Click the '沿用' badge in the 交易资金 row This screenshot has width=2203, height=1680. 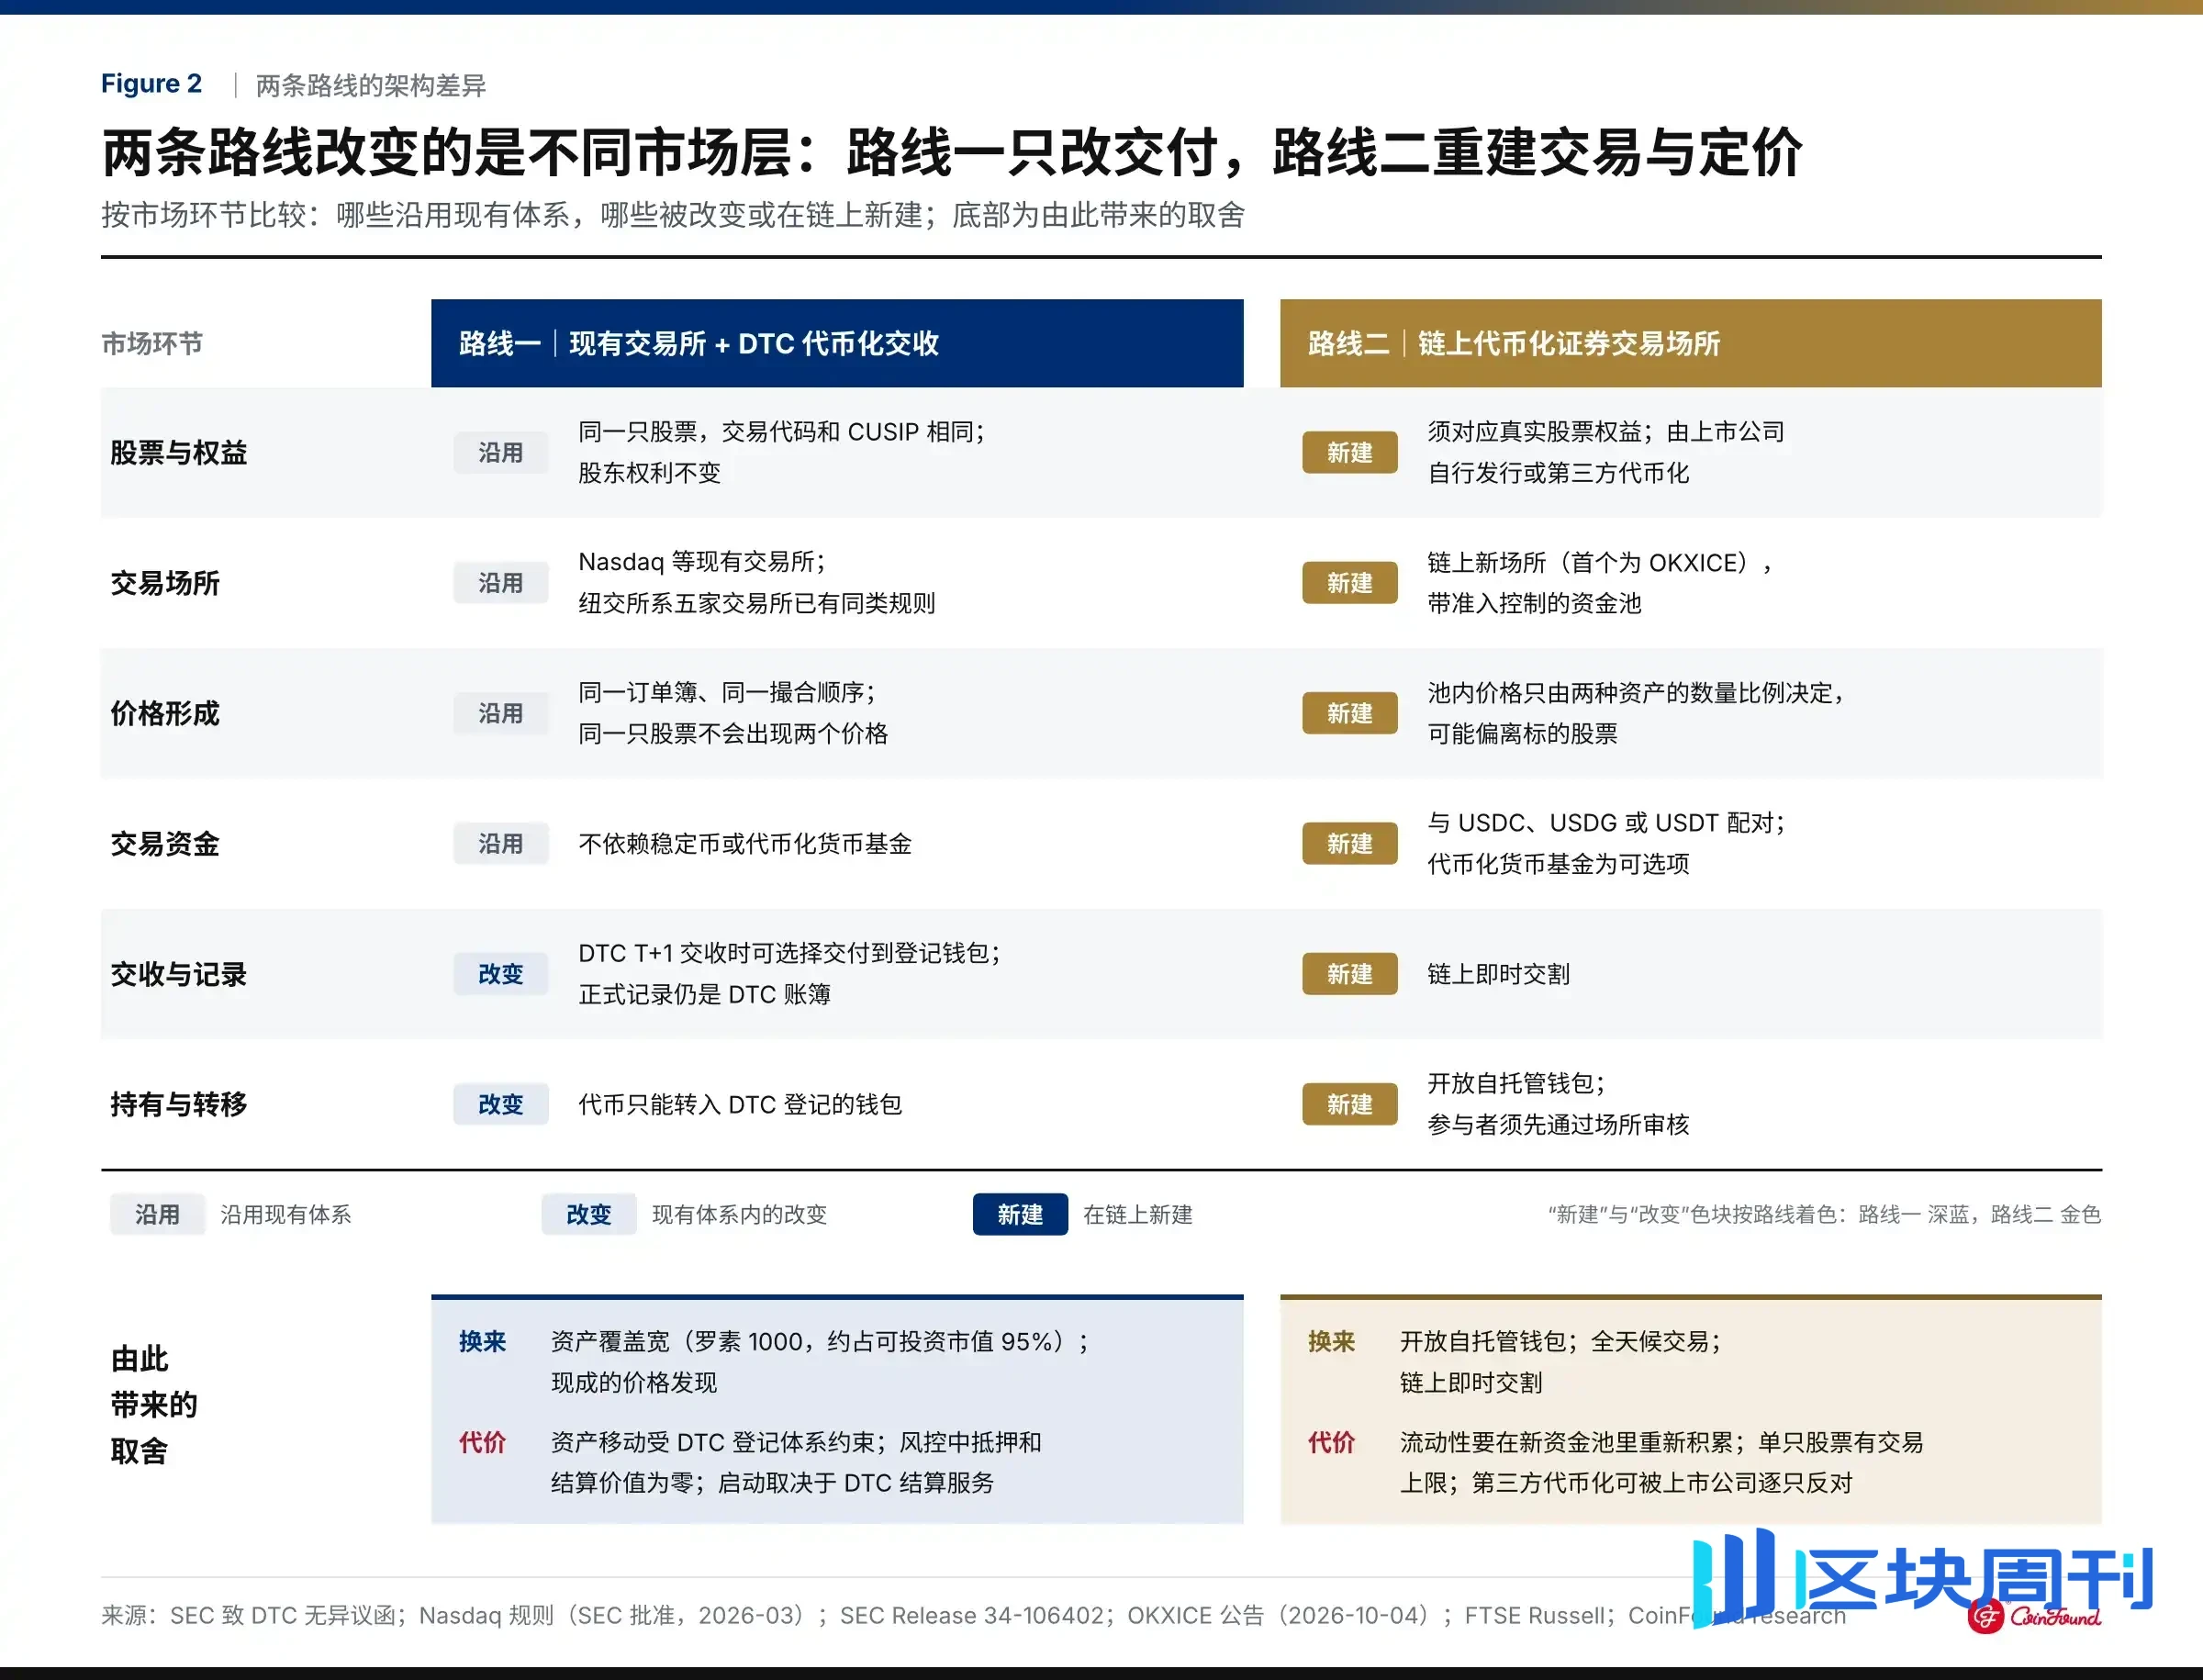click(x=501, y=844)
